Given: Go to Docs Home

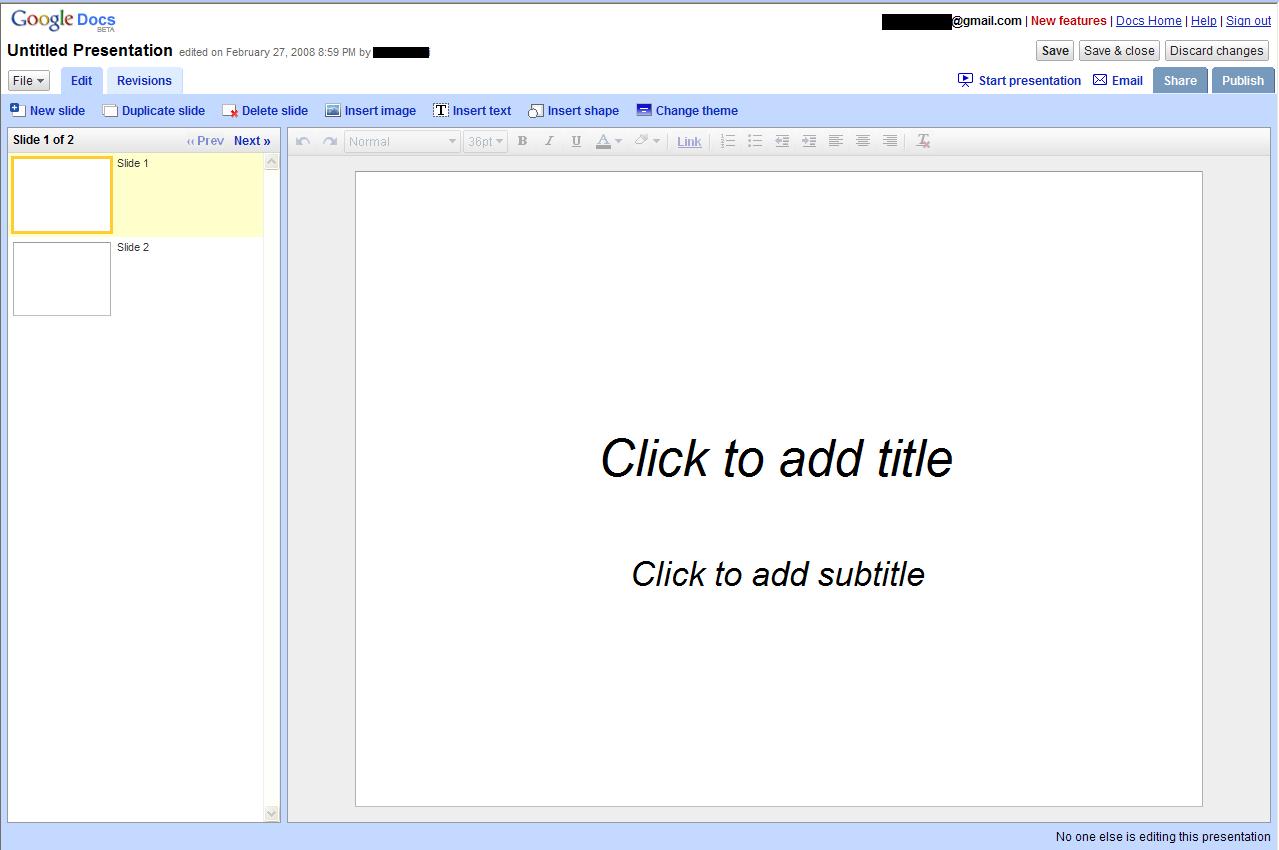Looking at the screenshot, I should point(1149,21).
